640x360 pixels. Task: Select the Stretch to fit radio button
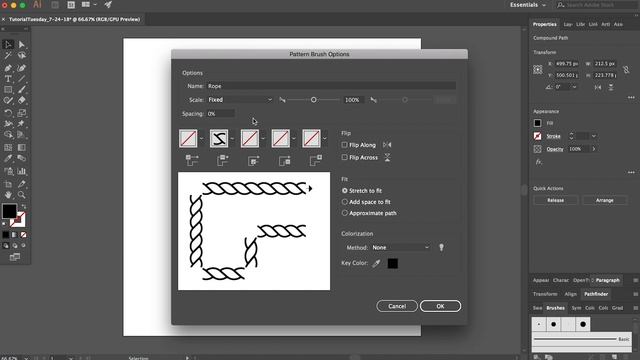[x=345, y=191]
